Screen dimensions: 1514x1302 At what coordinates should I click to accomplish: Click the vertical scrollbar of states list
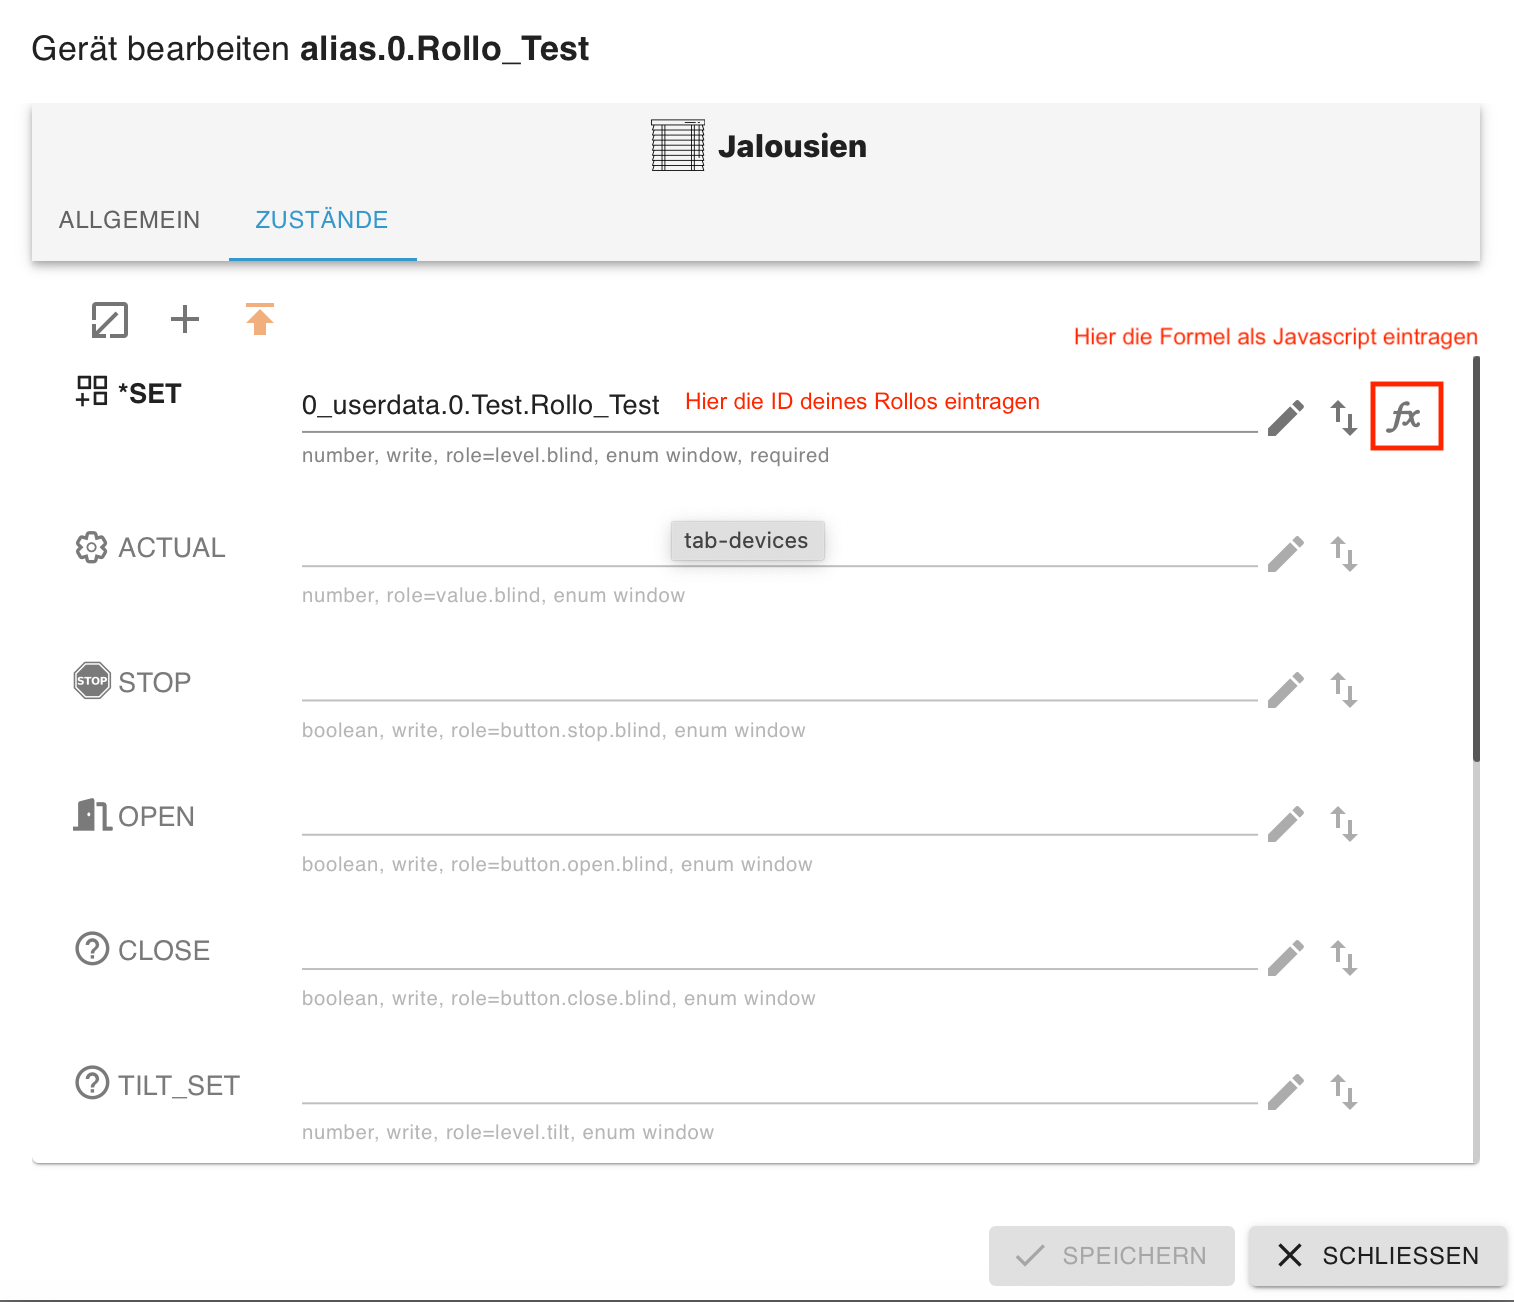tap(1476, 560)
